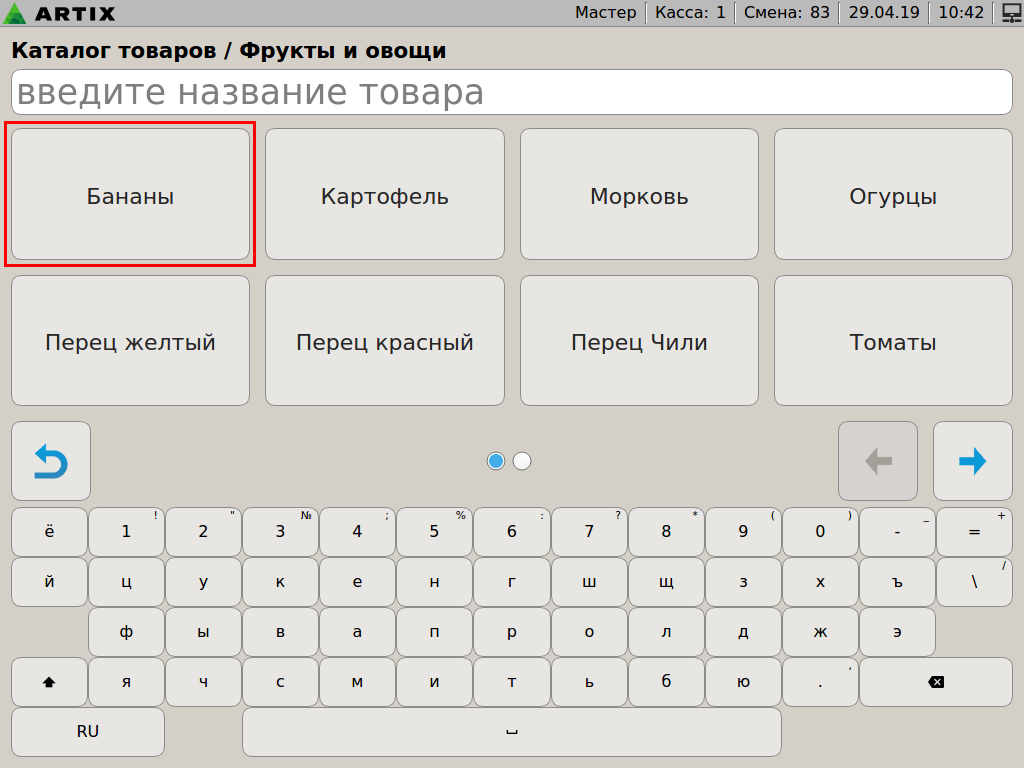
Task: Select the first page indicator dot
Action: point(496,461)
